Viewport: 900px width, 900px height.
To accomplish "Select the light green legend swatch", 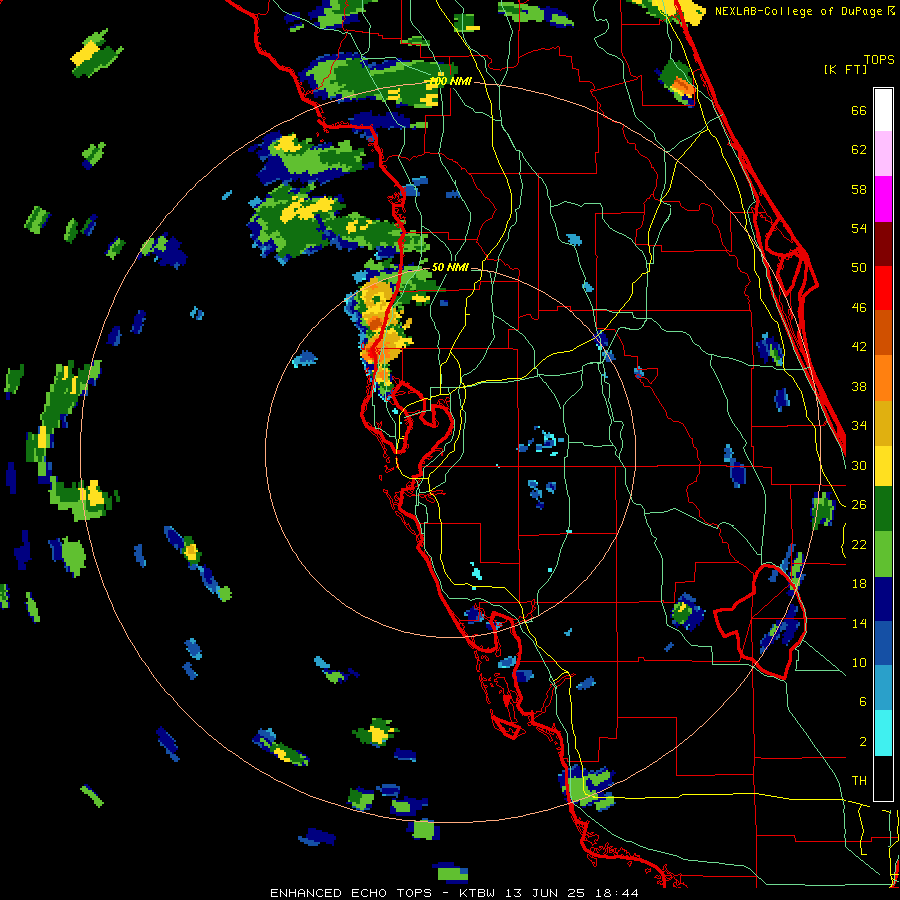I will click(883, 554).
